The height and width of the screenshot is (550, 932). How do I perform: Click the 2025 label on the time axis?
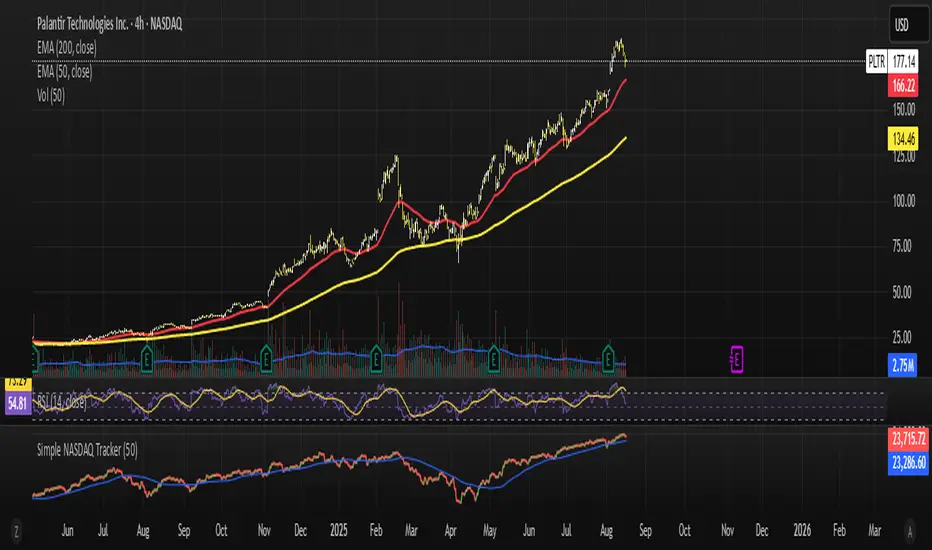(338, 530)
